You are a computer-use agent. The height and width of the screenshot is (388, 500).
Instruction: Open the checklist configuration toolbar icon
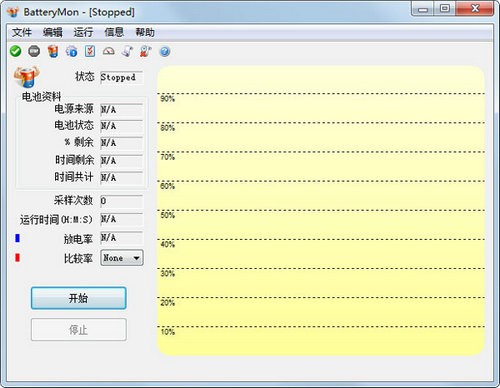coord(90,51)
